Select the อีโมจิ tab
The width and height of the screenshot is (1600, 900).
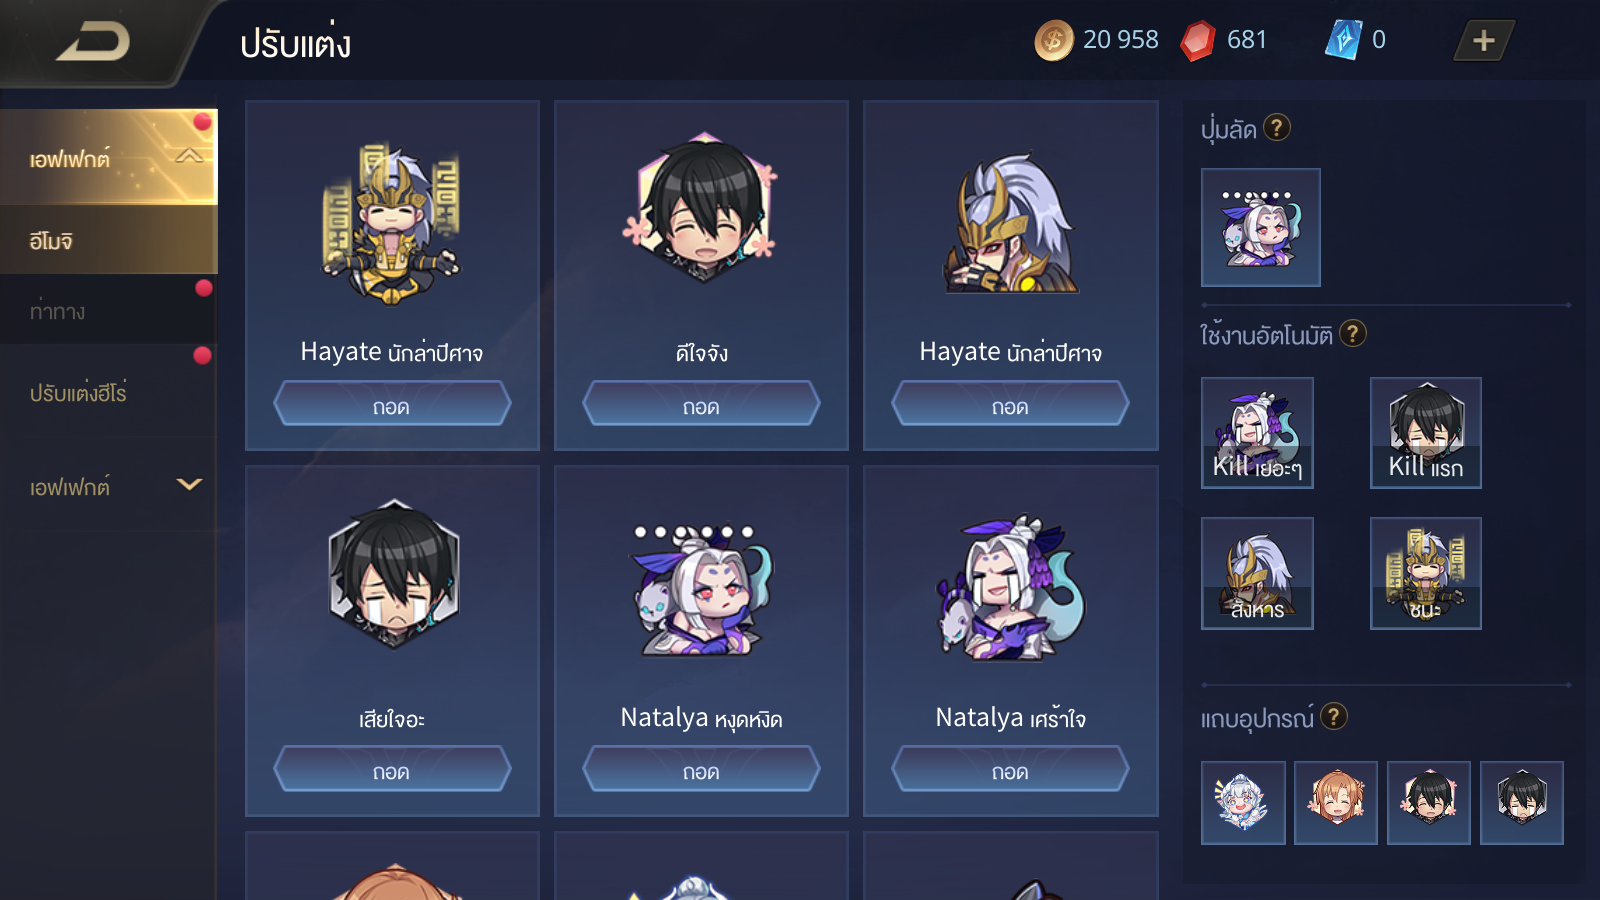tap(109, 240)
